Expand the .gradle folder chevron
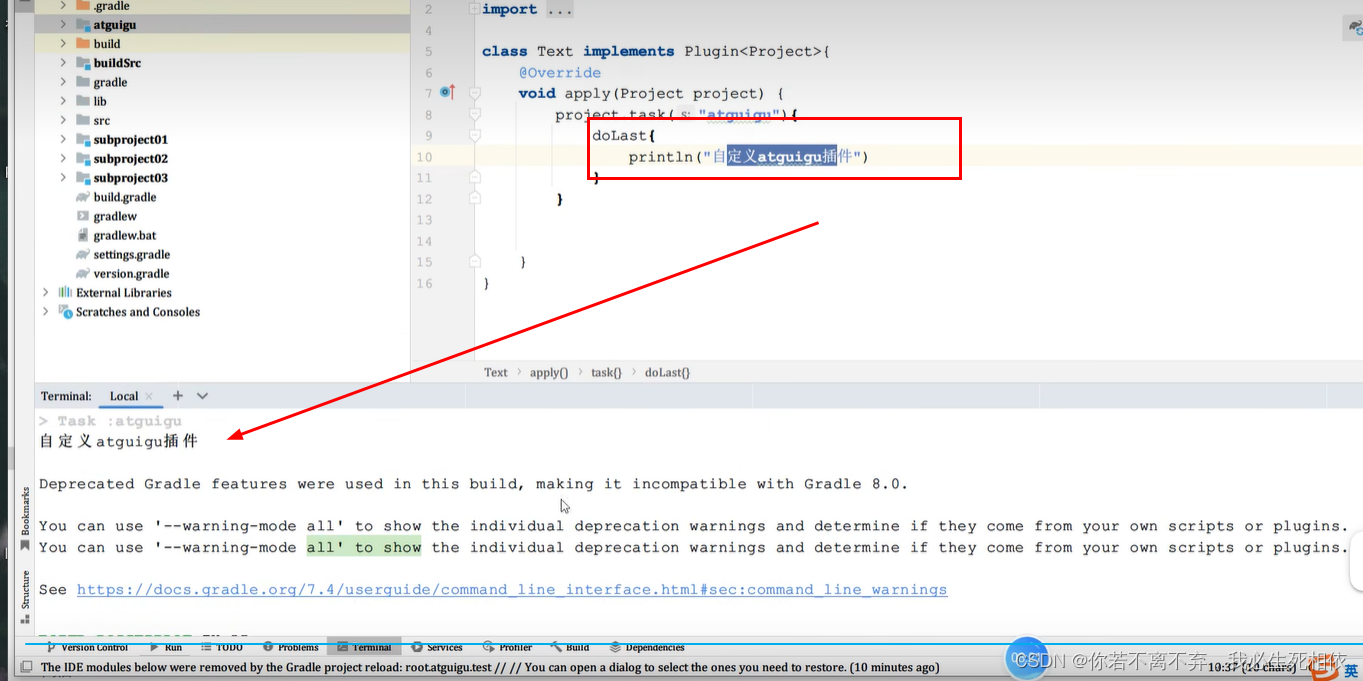This screenshot has height=681, width=1363. [x=63, y=6]
